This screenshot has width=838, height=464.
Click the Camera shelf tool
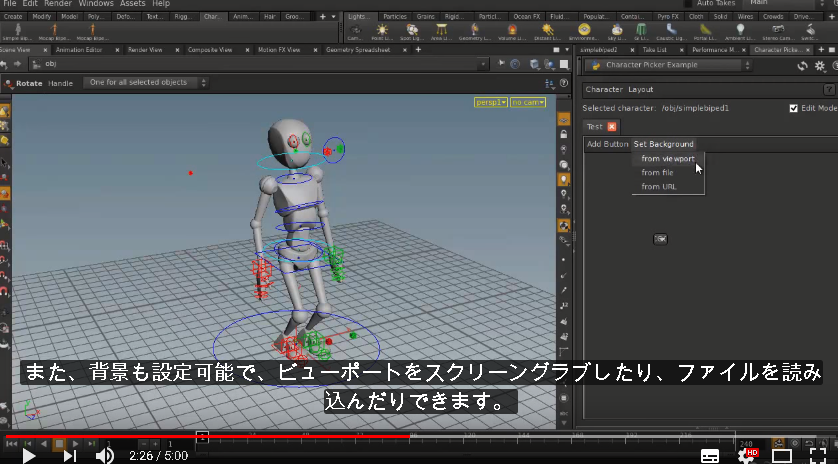355,32
